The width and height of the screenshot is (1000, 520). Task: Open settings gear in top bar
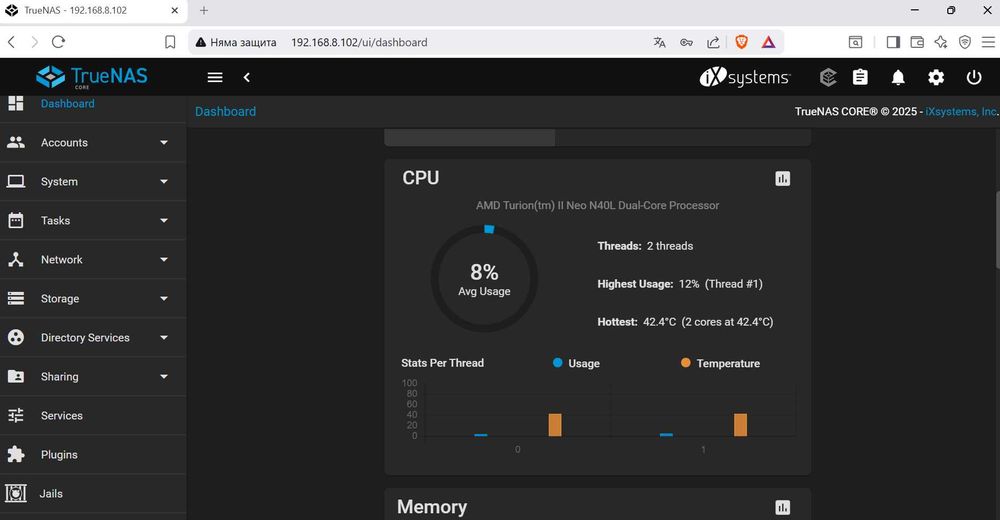[x=936, y=78]
